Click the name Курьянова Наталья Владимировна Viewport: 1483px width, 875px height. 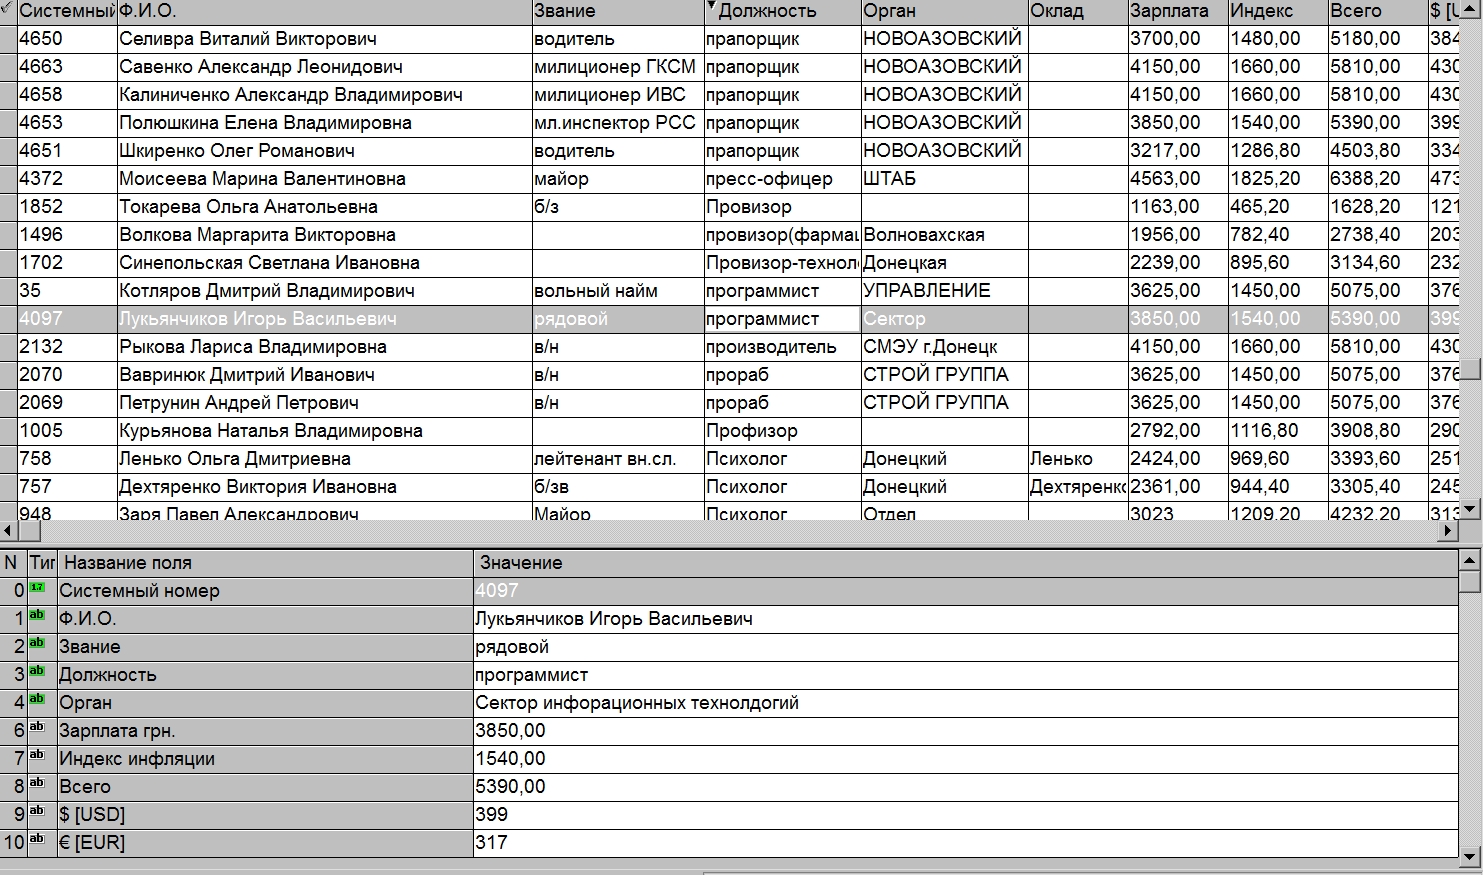(x=271, y=431)
